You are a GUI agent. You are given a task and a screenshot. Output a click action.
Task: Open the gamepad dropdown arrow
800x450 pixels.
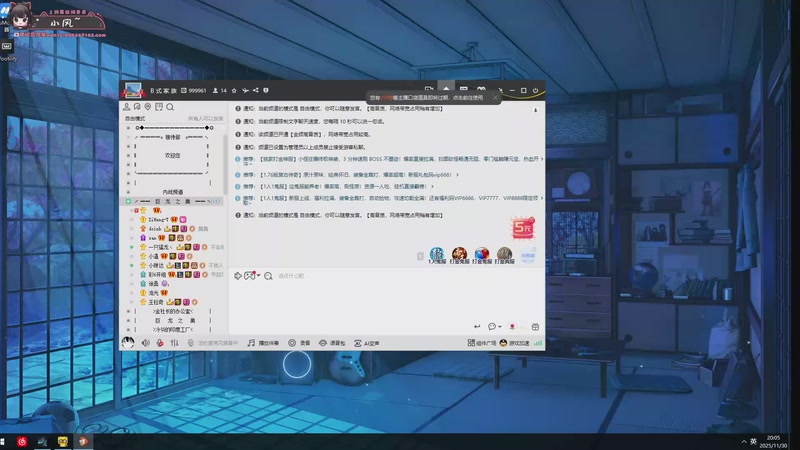point(259,276)
